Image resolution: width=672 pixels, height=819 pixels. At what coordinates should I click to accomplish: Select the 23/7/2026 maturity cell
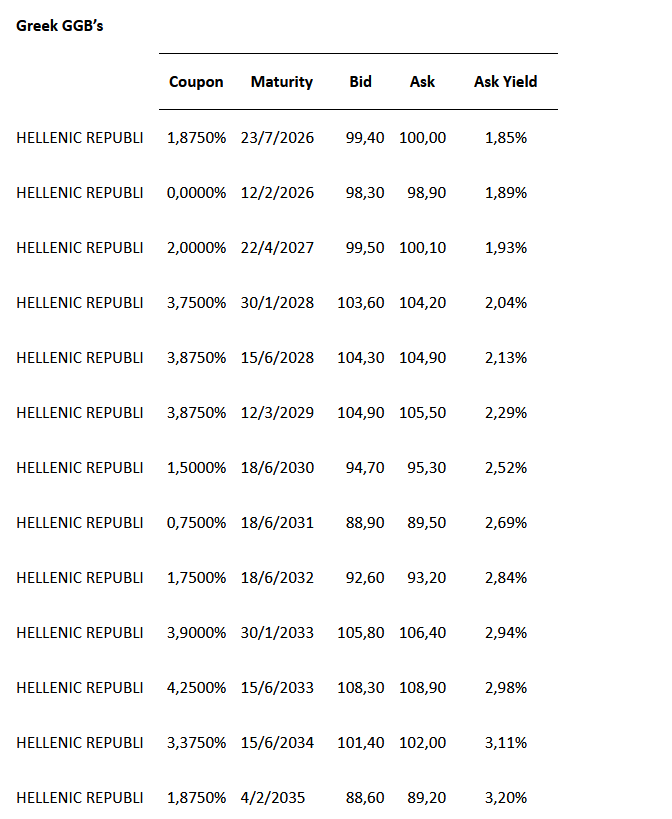click(x=277, y=137)
